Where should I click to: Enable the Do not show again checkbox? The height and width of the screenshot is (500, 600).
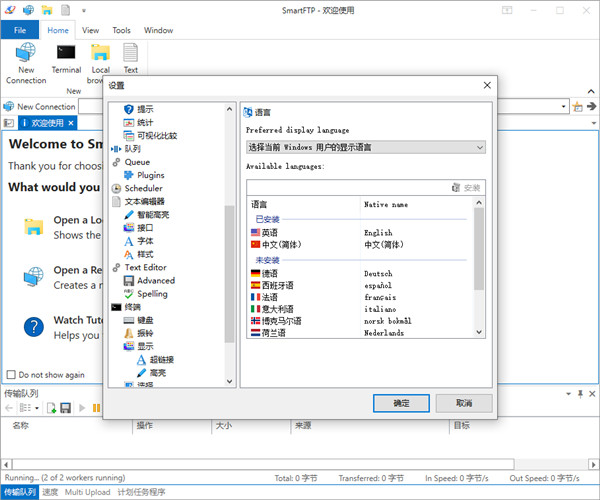pyautogui.click(x=11, y=375)
